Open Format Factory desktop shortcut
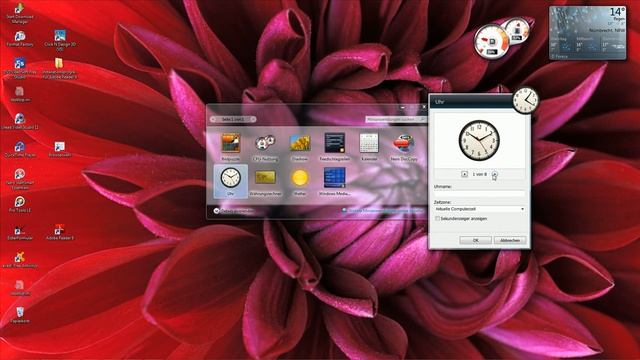This screenshot has width=640, height=360. (x=20, y=39)
